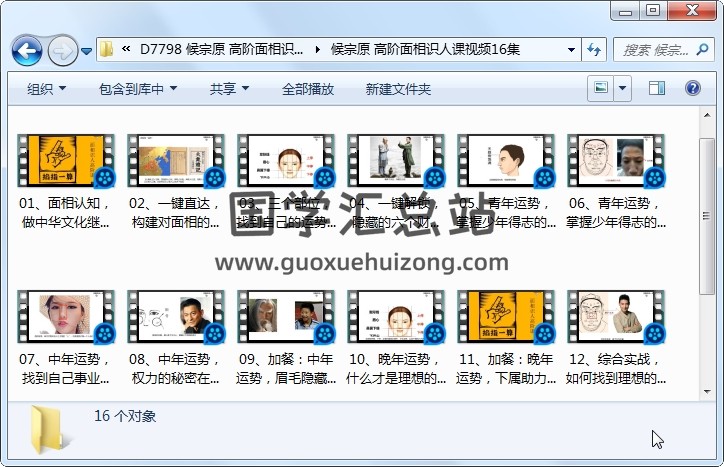Click the Forward navigation arrow button
This screenshot has width=724, height=467.
[x=62, y=49]
